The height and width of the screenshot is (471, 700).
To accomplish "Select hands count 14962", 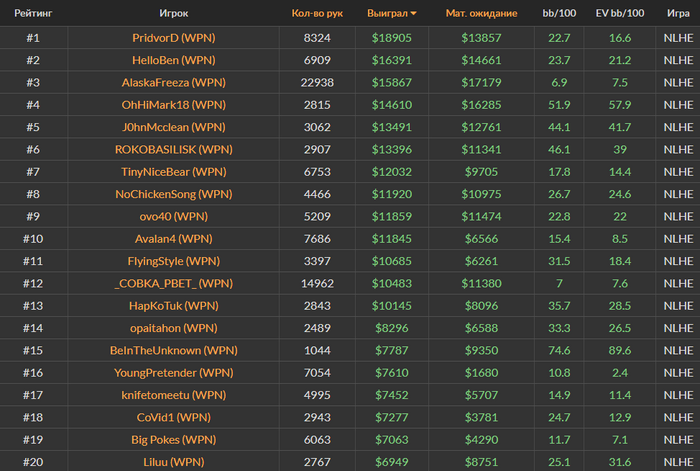I will point(317,283).
